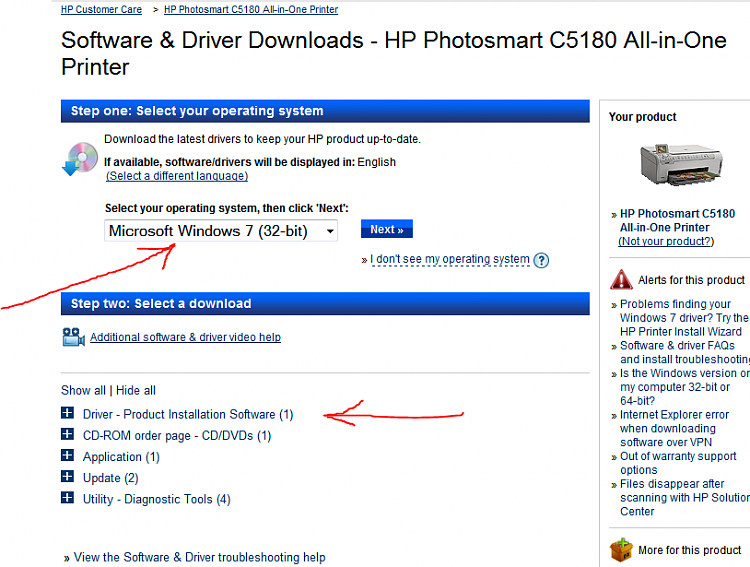Click the More for this product box icon
This screenshot has width=750, height=567.
621,550
